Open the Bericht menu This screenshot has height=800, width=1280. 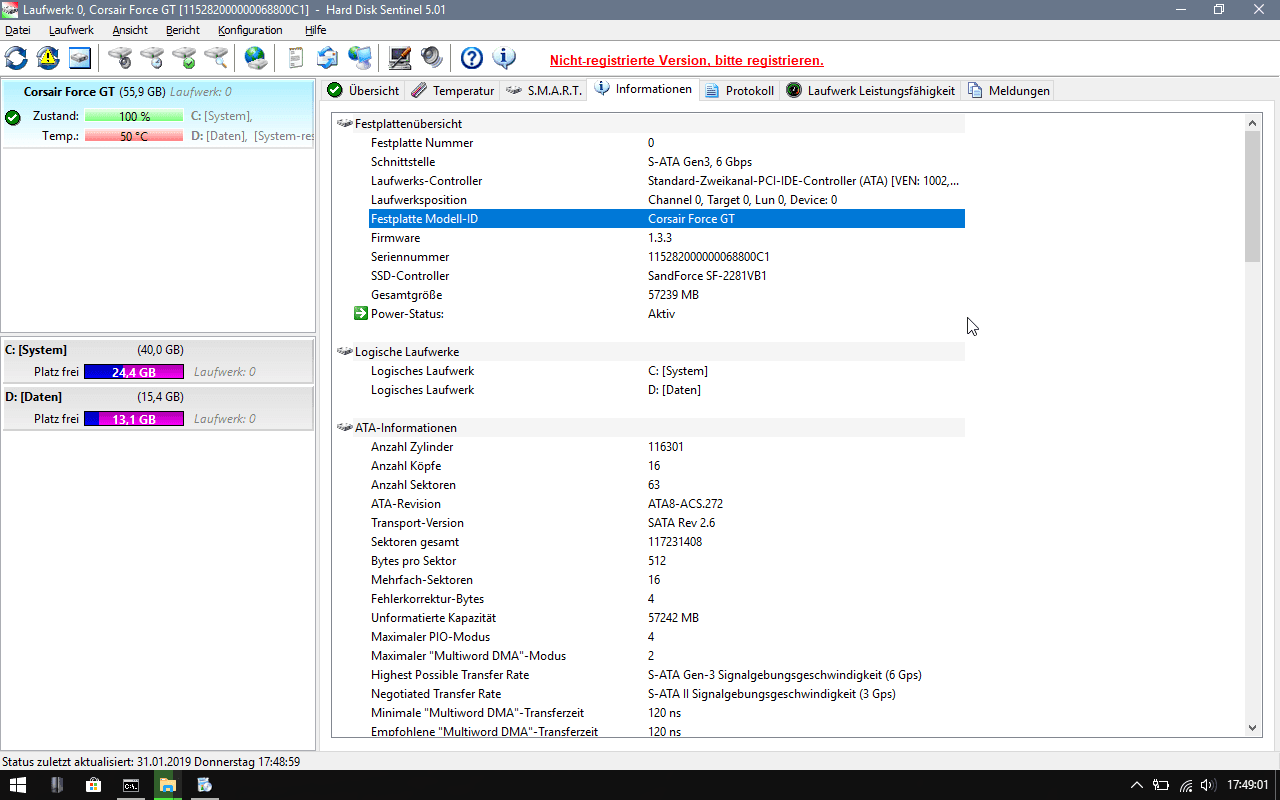coord(183,30)
